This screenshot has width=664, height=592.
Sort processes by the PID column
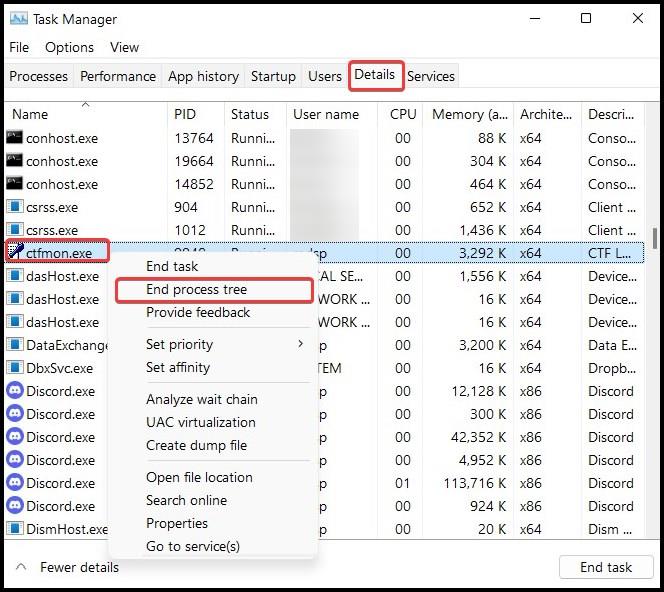pyautogui.click(x=185, y=115)
